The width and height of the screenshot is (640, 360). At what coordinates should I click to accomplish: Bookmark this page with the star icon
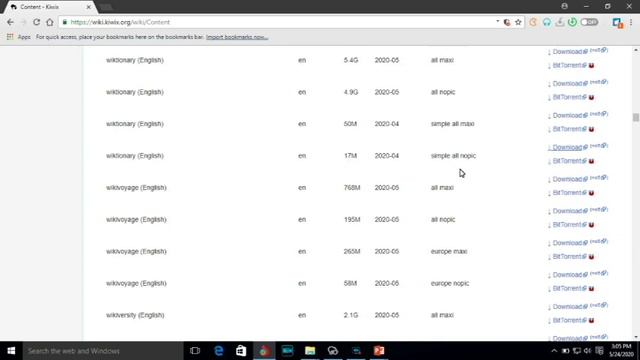point(518,22)
